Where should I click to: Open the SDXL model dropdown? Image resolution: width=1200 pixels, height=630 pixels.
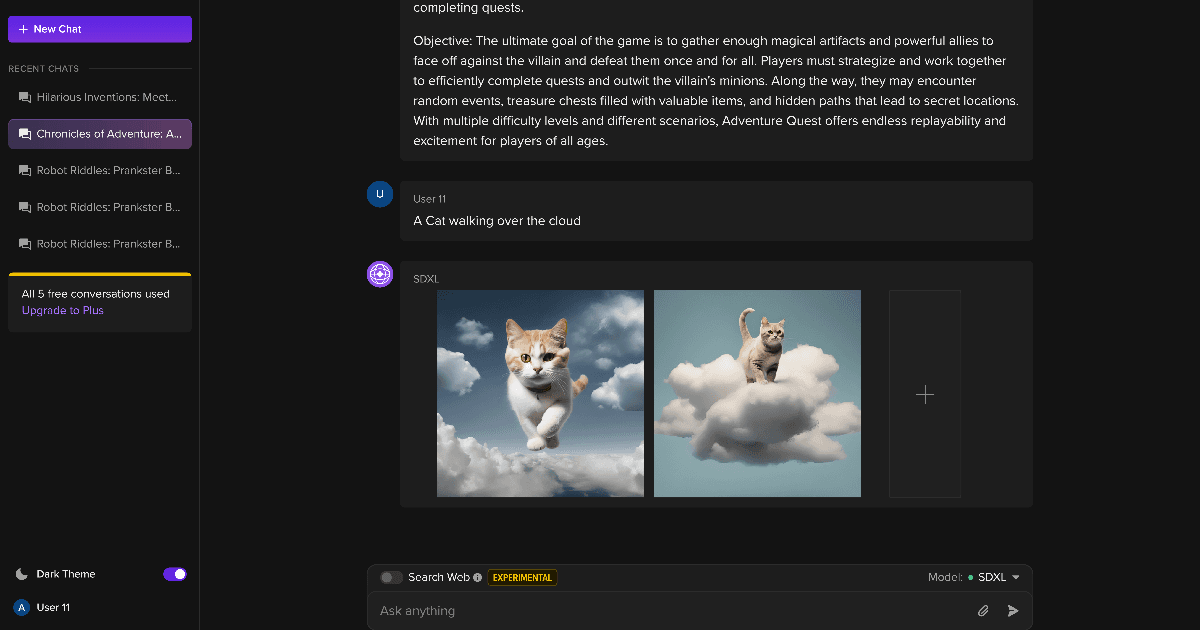[x=997, y=577]
